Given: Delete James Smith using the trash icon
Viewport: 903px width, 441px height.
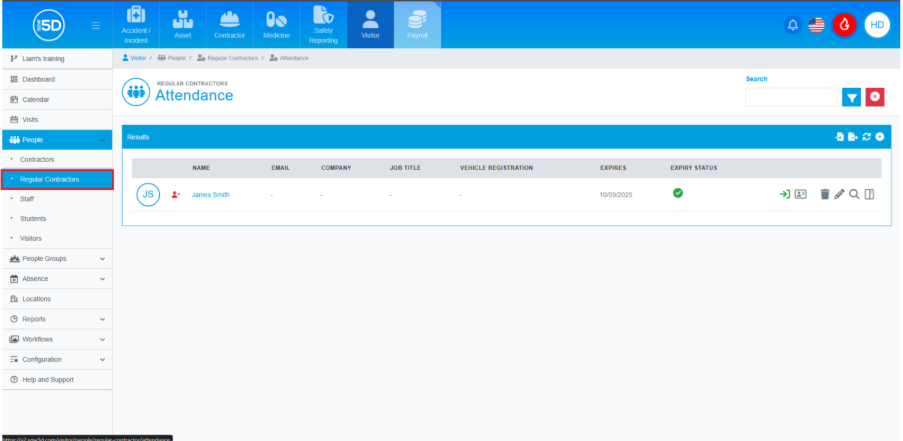Looking at the screenshot, I should coord(825,194).
